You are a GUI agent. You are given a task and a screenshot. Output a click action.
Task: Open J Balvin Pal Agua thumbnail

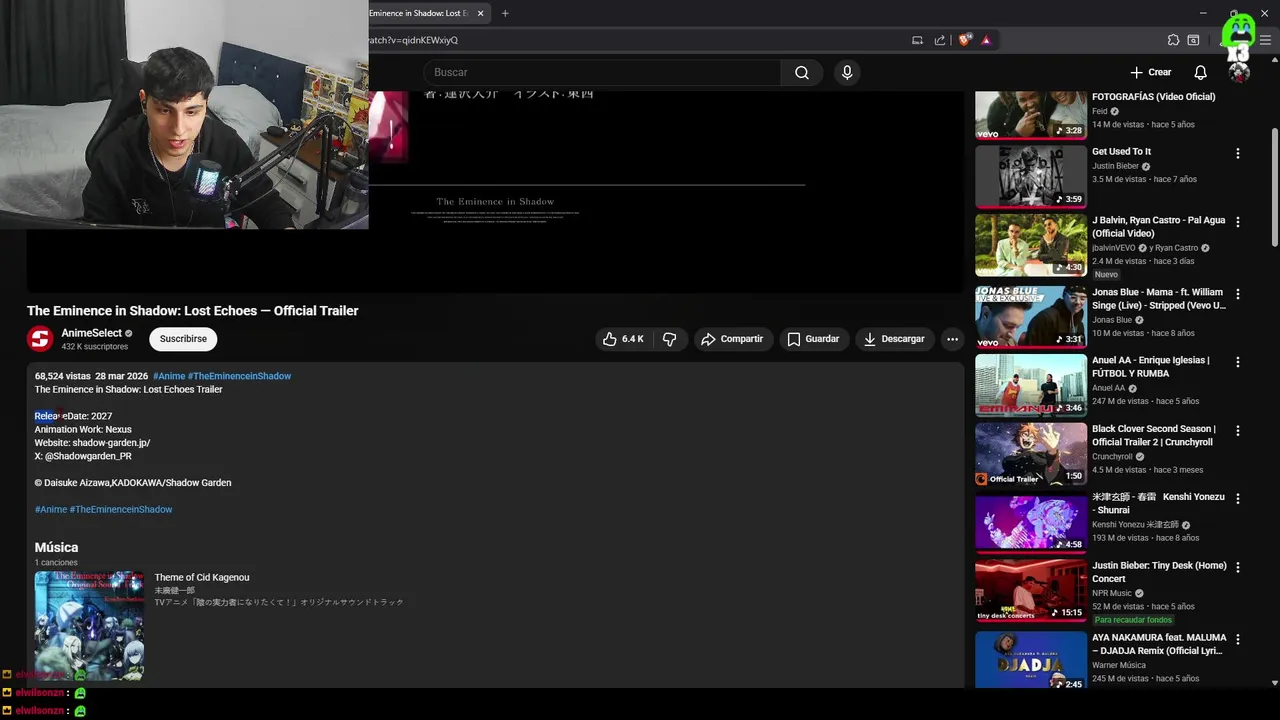click(1030, 245)
